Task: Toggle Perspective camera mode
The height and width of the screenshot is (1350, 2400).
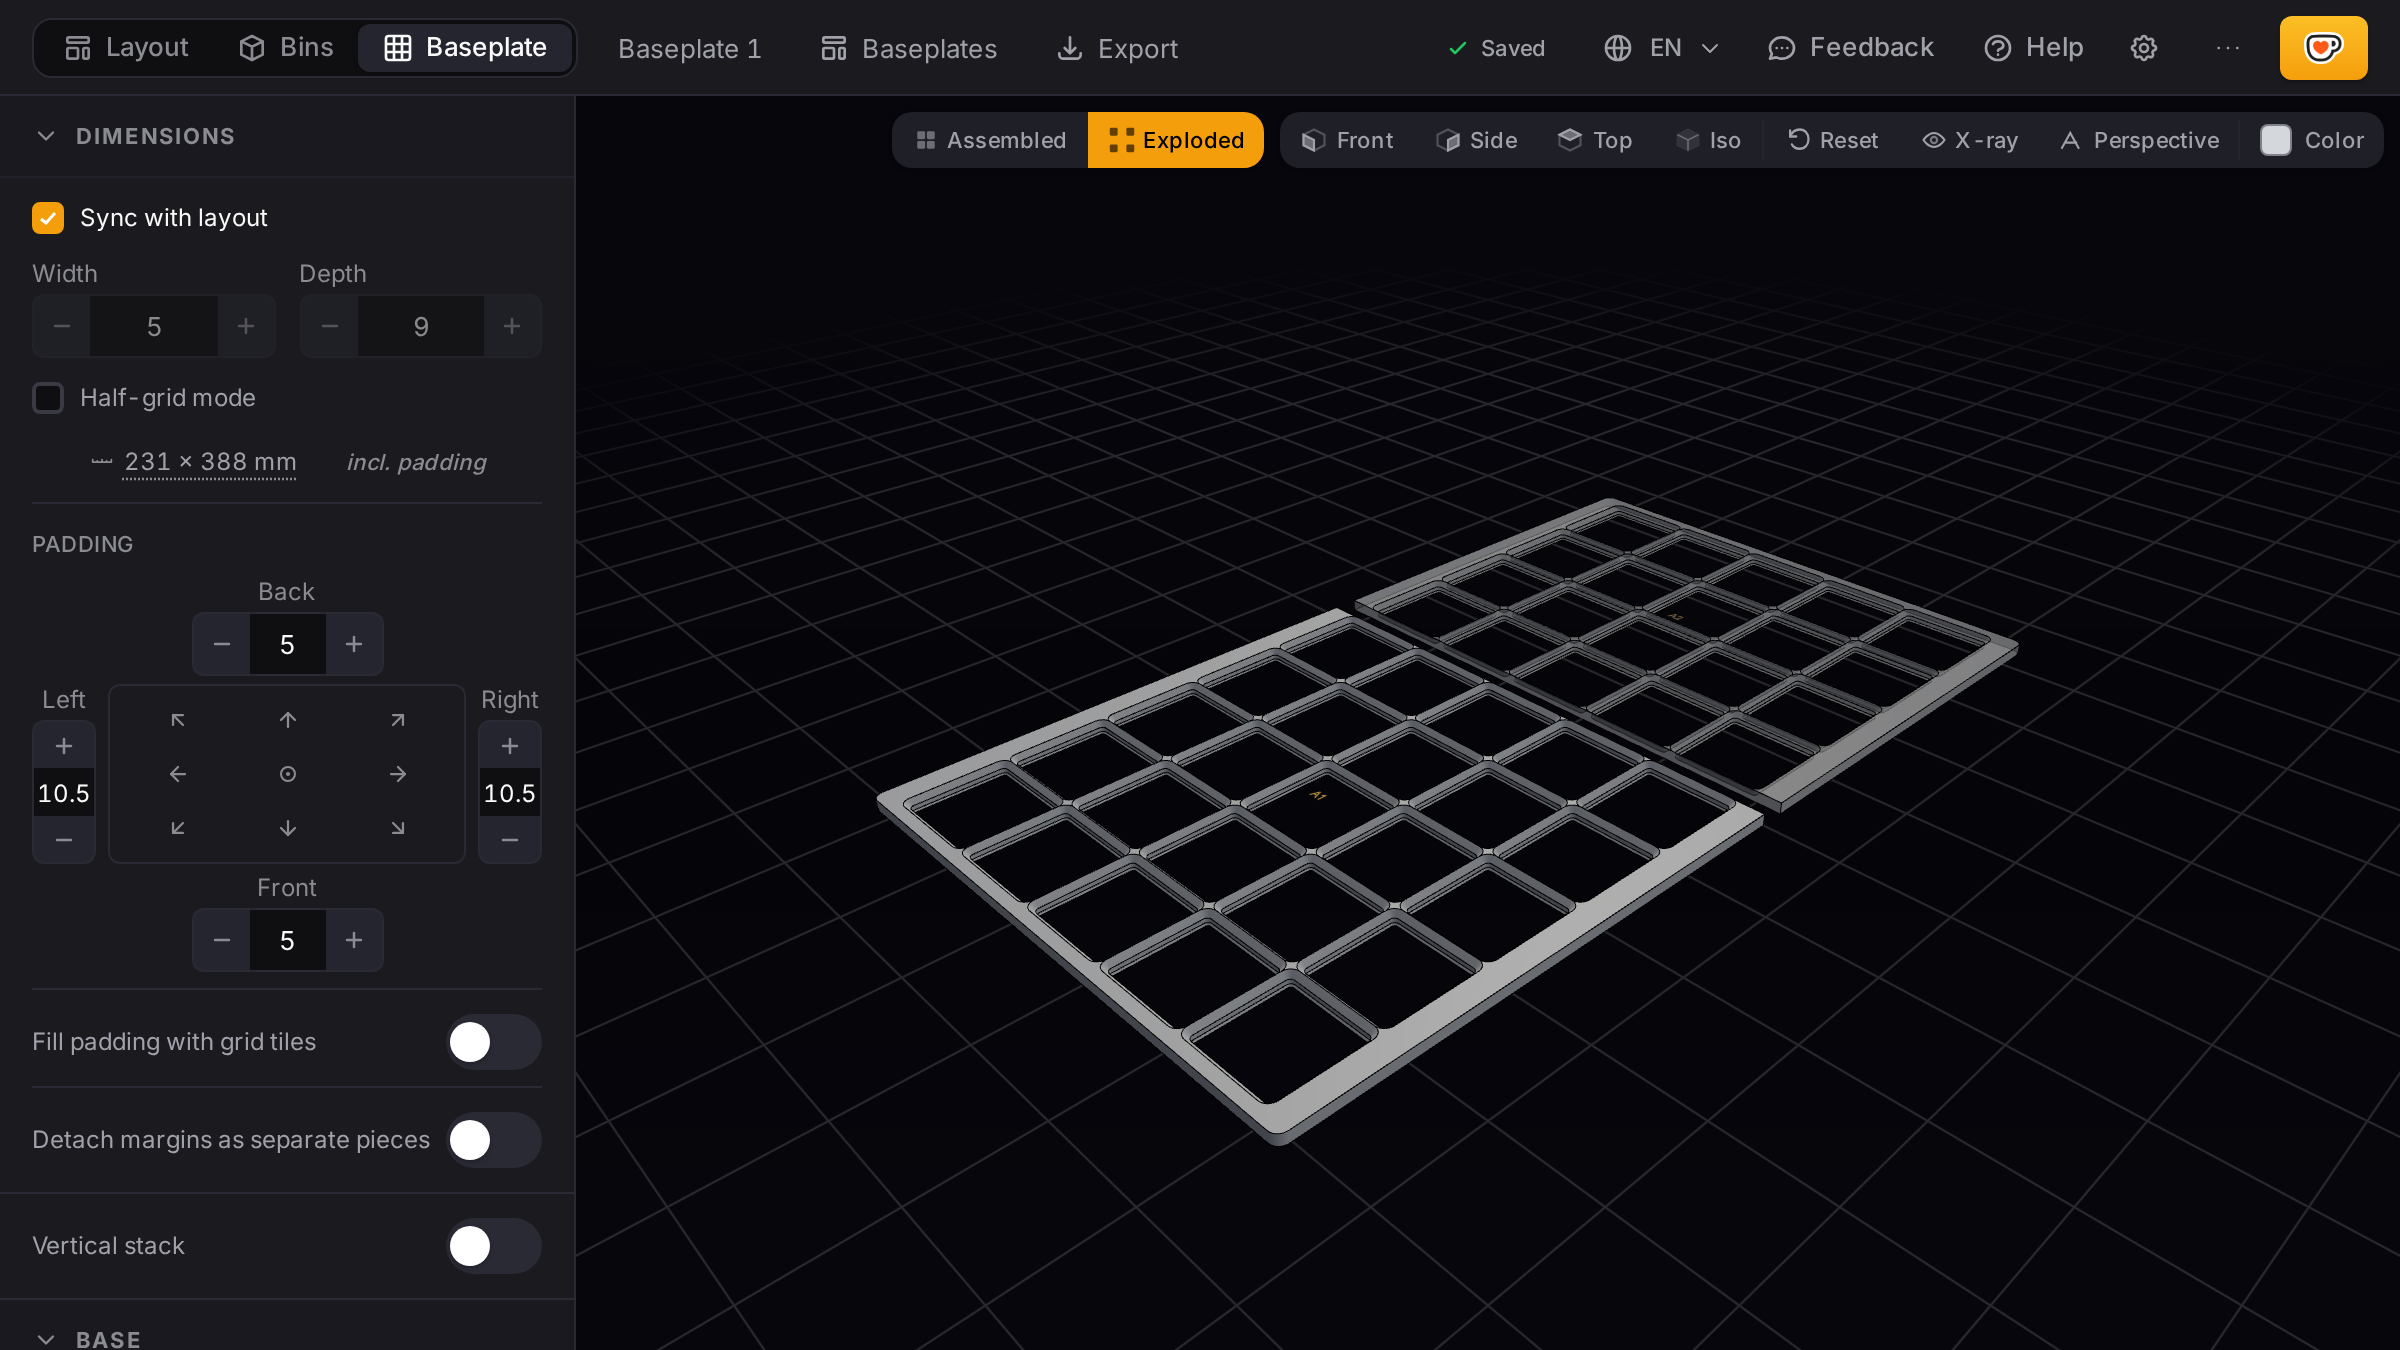Action: pos(2139,140)
